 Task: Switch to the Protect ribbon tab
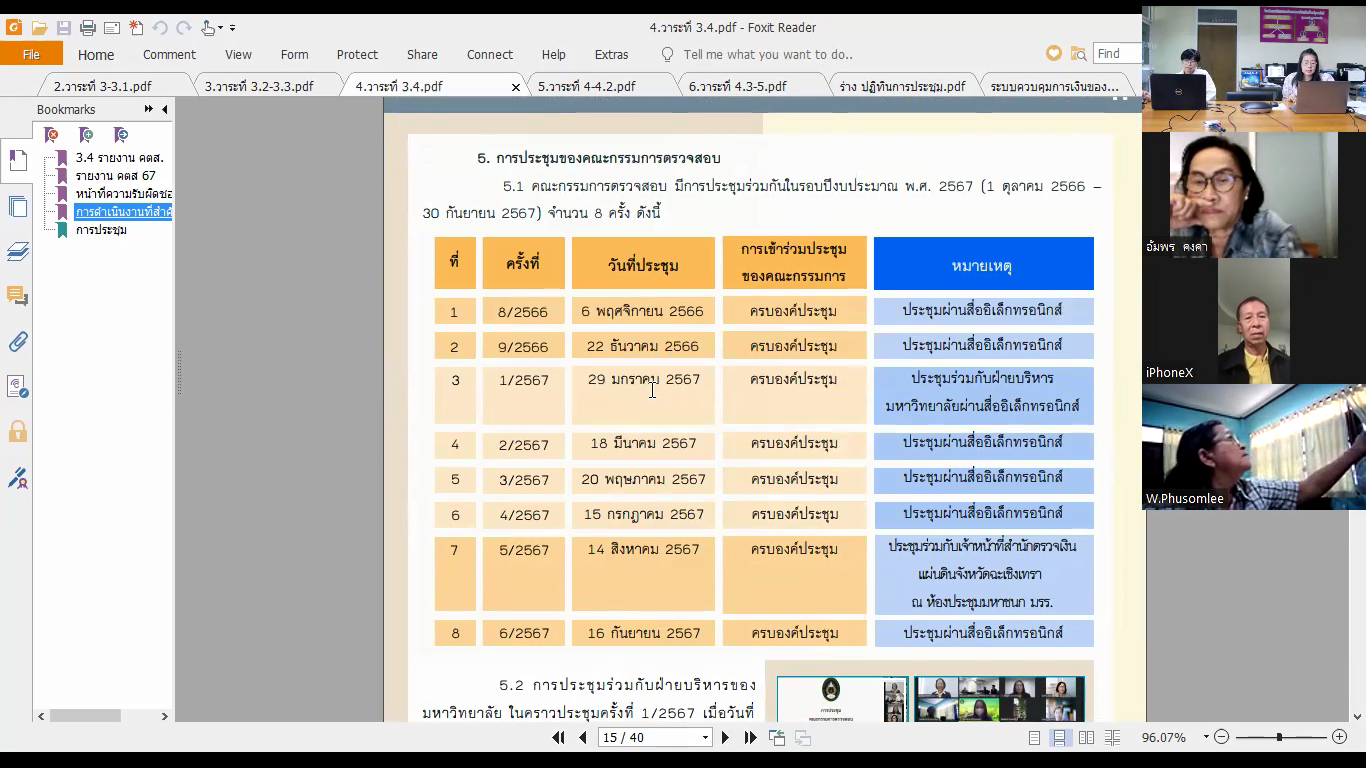pyautogui.click(x=357, y=55)
